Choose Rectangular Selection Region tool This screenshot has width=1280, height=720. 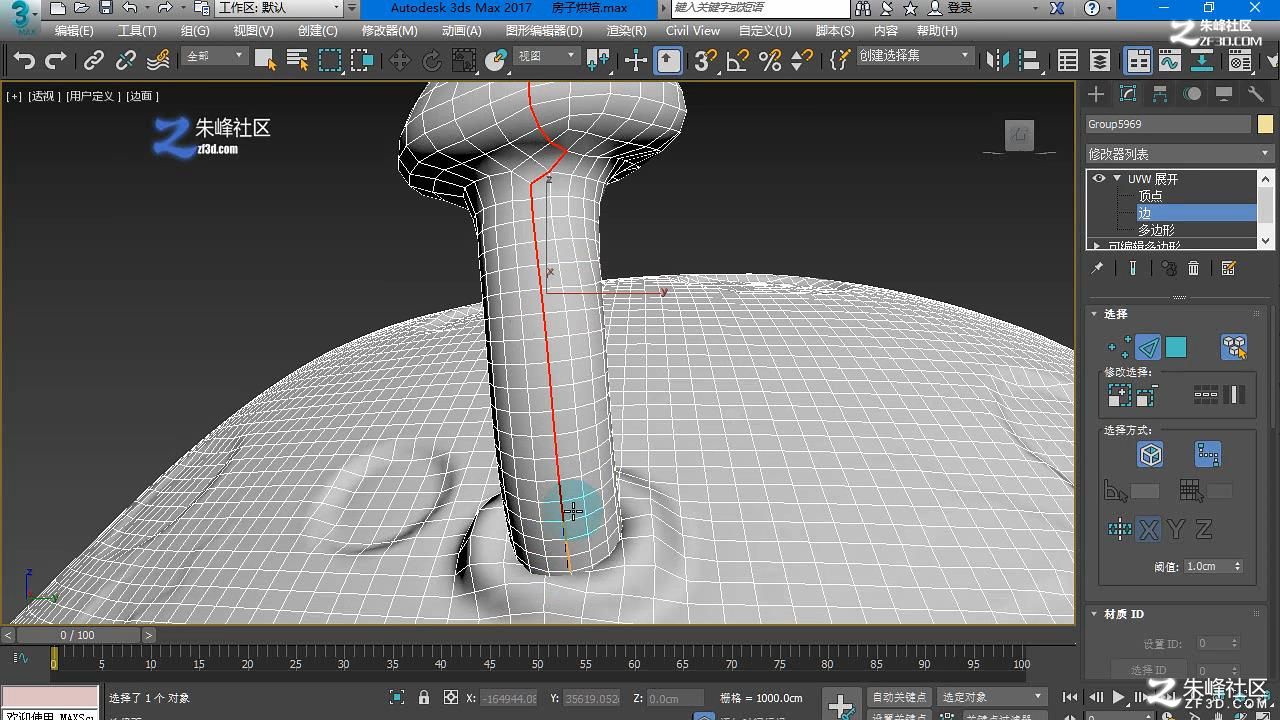click(x=330, y=61)
